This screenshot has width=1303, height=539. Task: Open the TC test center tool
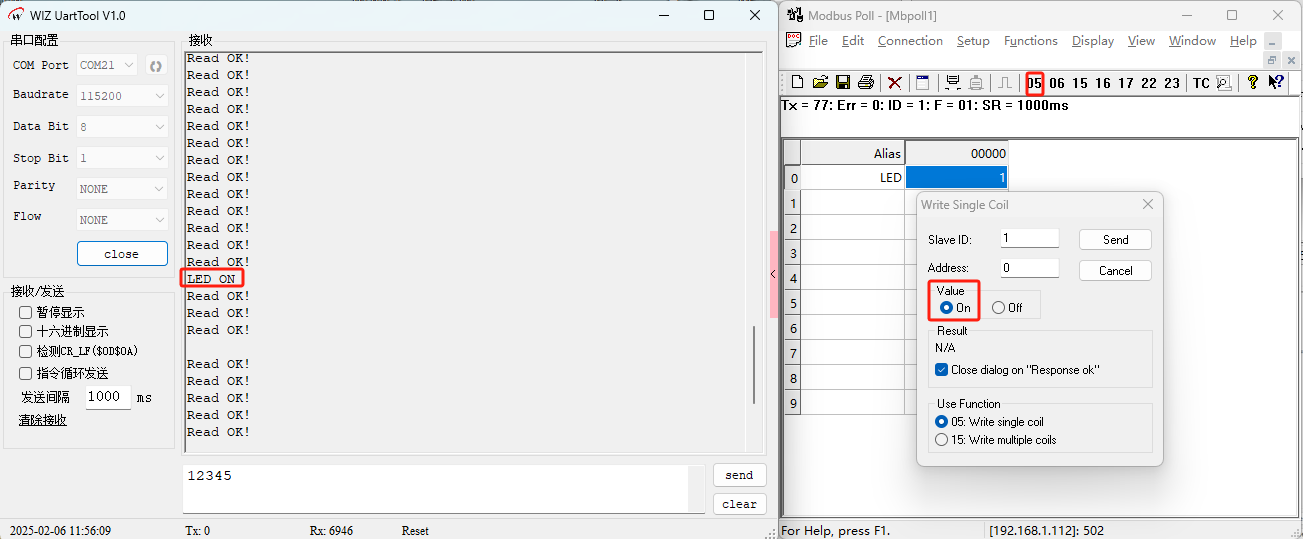pos(1200,83)
